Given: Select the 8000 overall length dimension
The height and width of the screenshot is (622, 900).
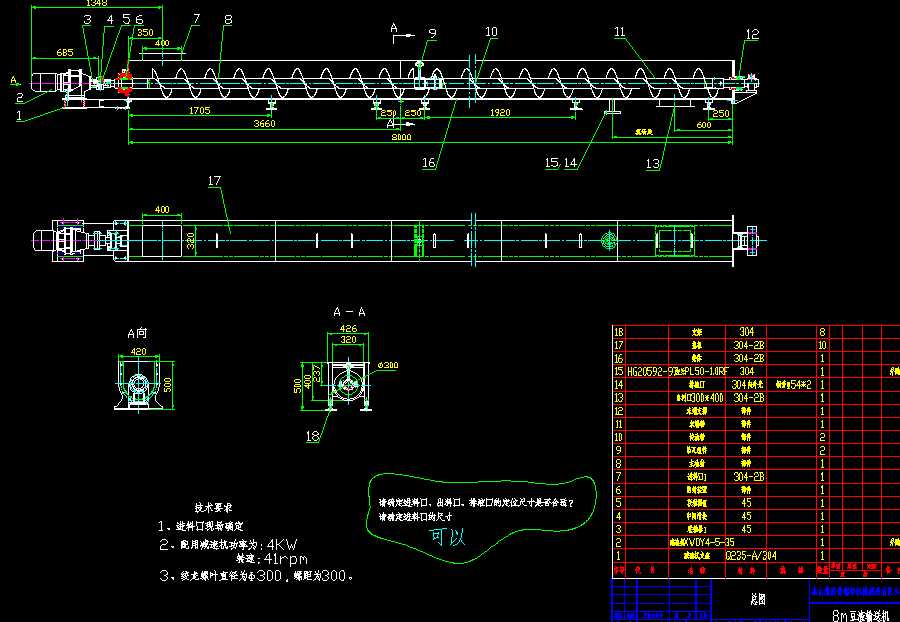Looking at the screenshot, I should pos(400,138).
